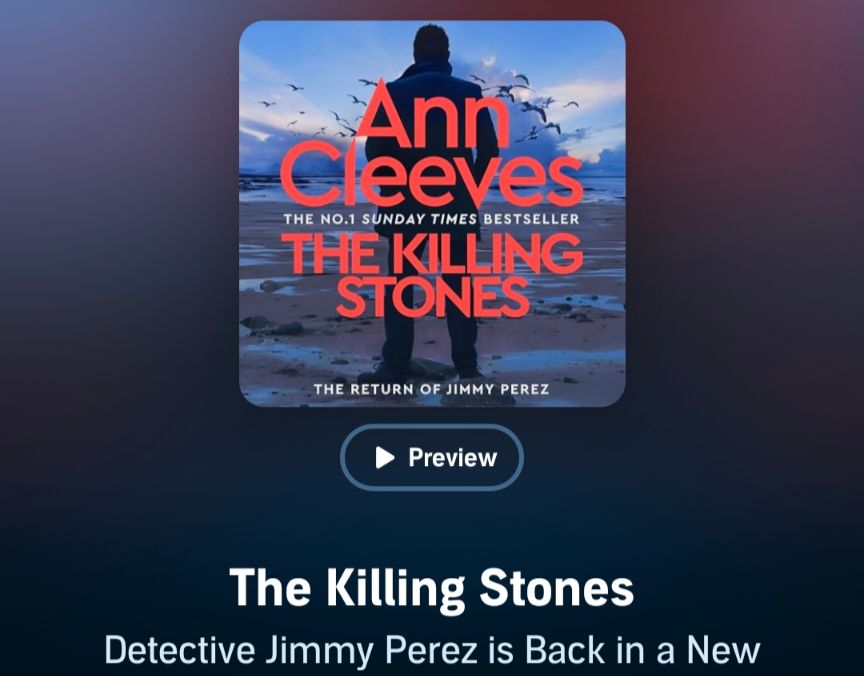
Task: Tap the Preview button
Action: (x=431, y=457)
